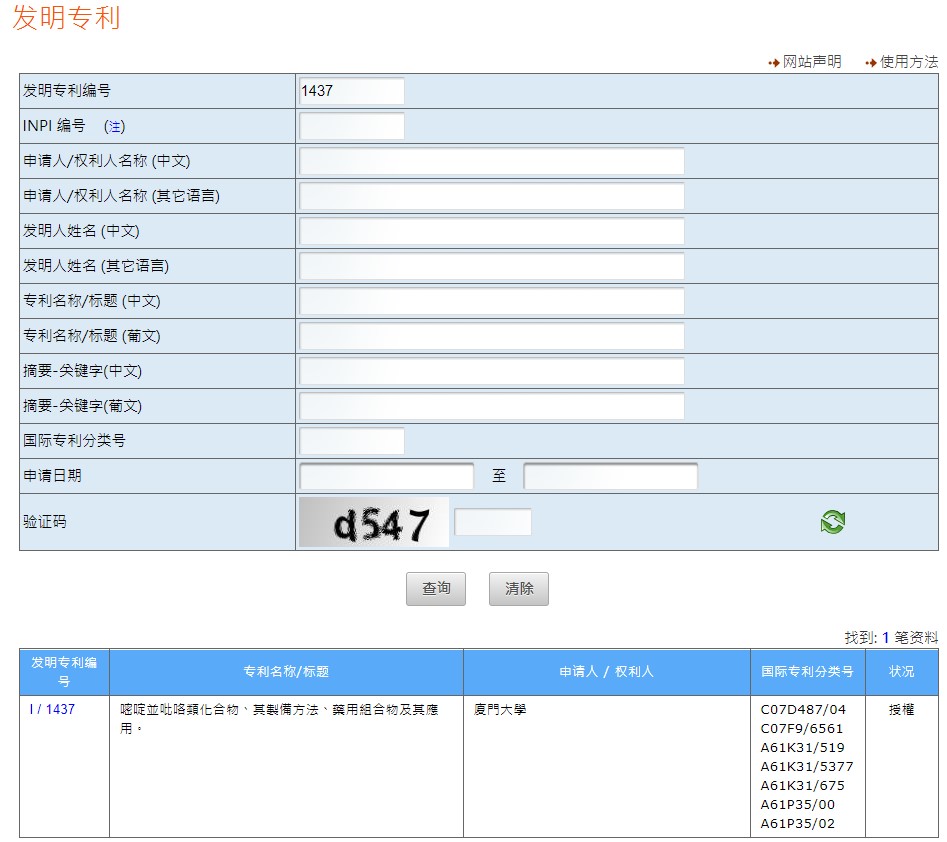Click the 发明人姓名 (中文) input field
This screenshot has width=947, height=842.
point(492,231)
